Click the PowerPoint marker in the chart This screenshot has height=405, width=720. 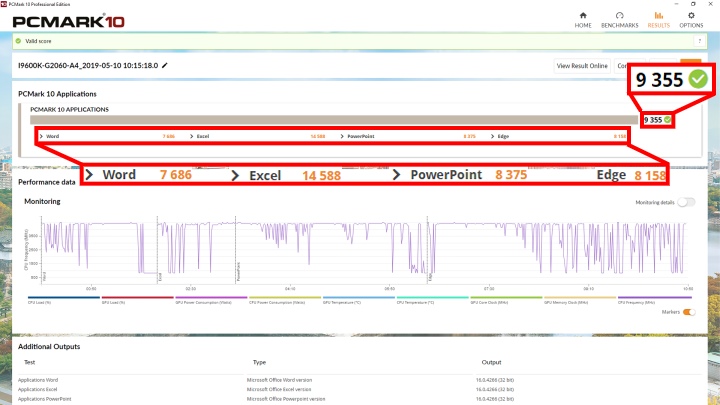point(237,270)
